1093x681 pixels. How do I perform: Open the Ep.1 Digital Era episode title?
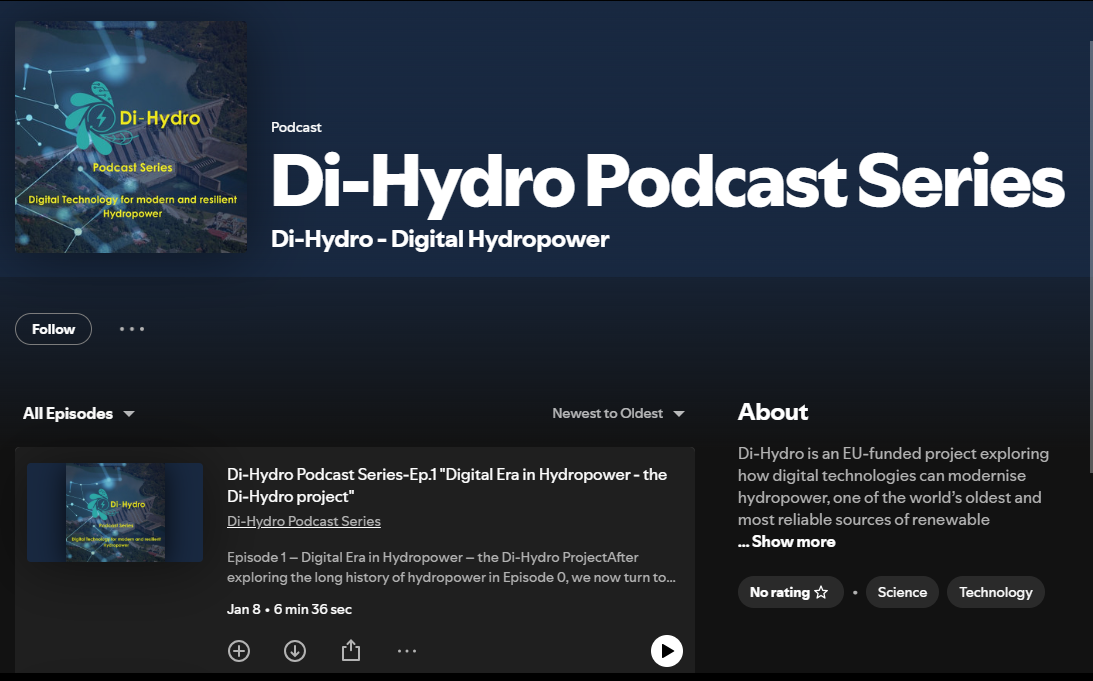click(x=446, y=485)
